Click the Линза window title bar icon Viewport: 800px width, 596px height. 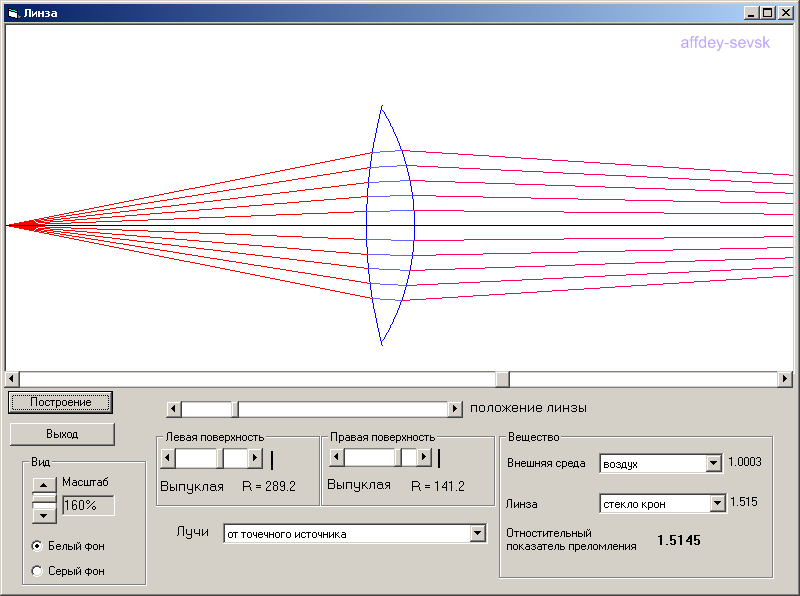[12, 13]
